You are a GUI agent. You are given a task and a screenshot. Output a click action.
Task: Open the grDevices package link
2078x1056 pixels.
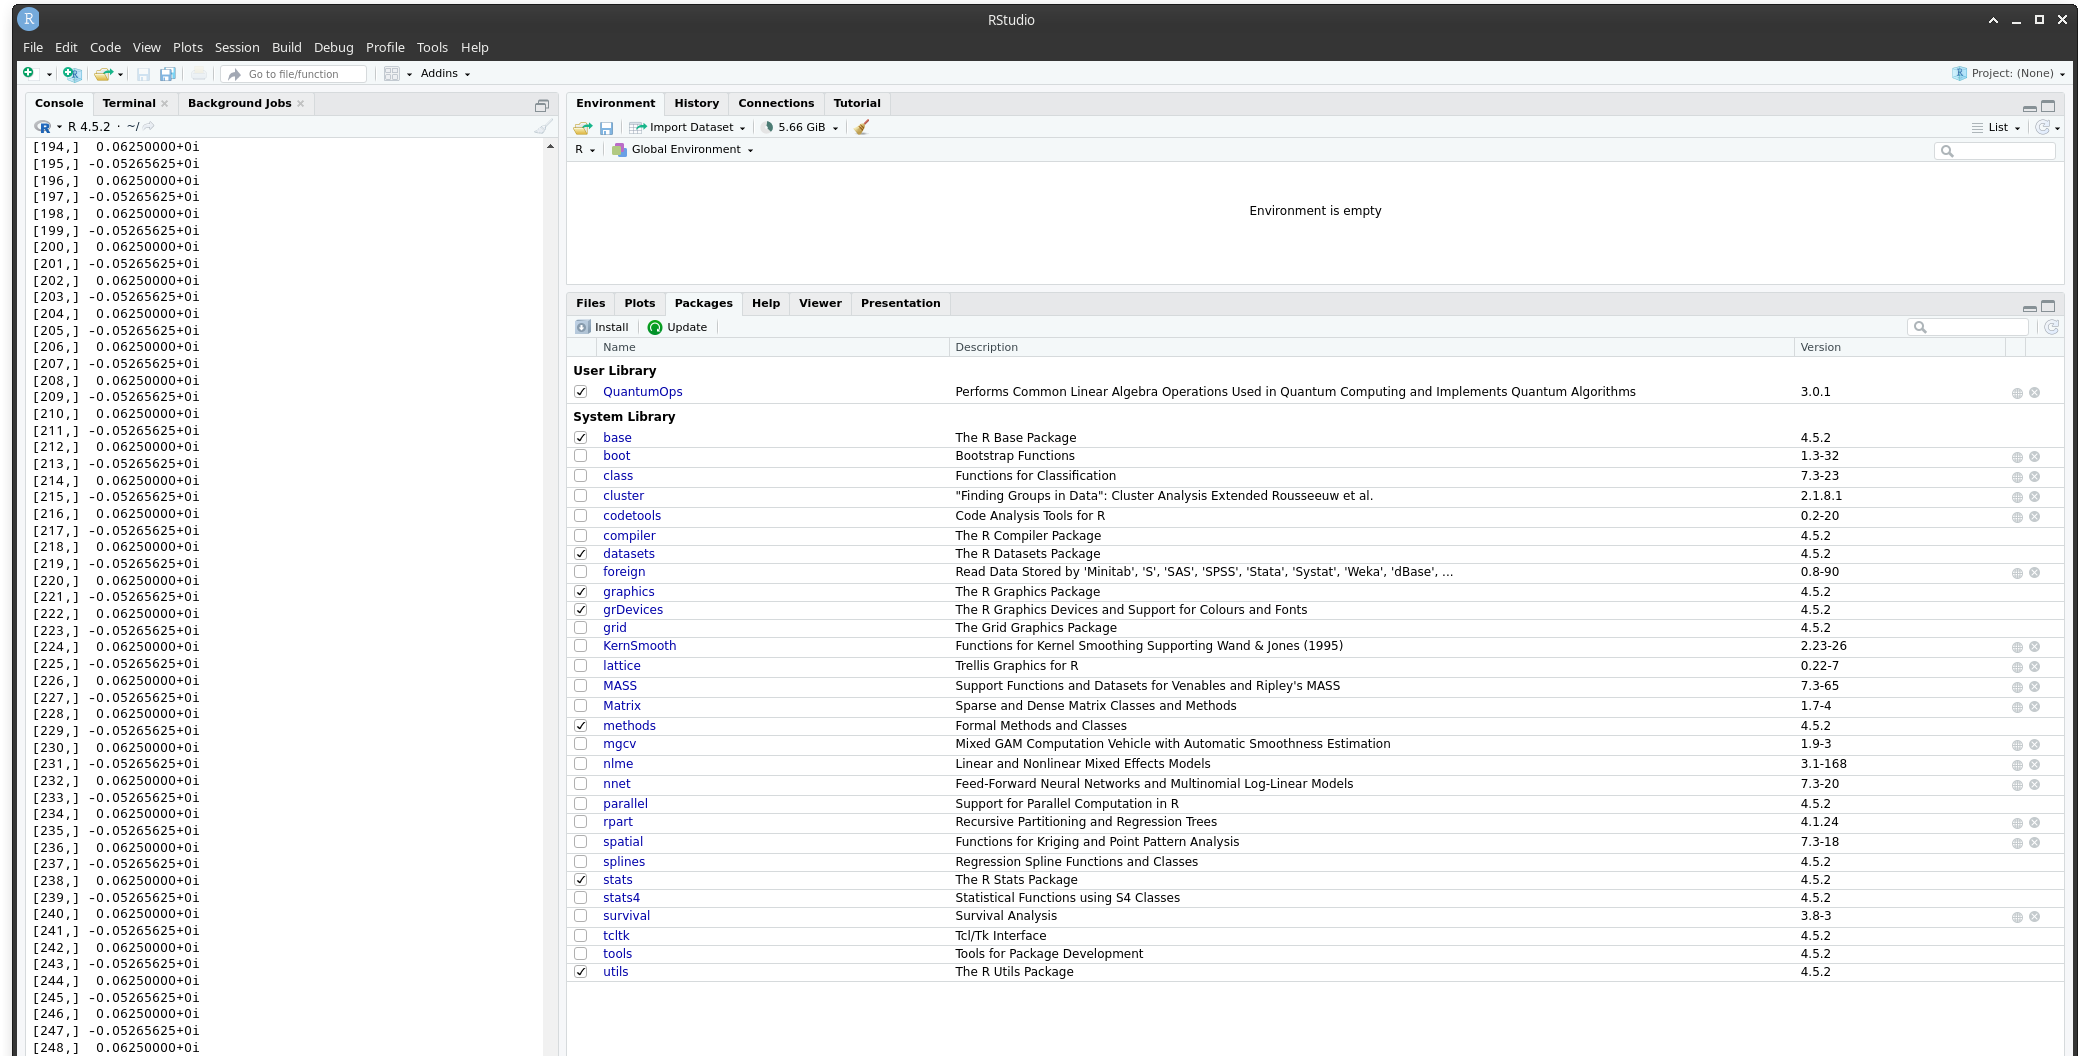(632, 610)
